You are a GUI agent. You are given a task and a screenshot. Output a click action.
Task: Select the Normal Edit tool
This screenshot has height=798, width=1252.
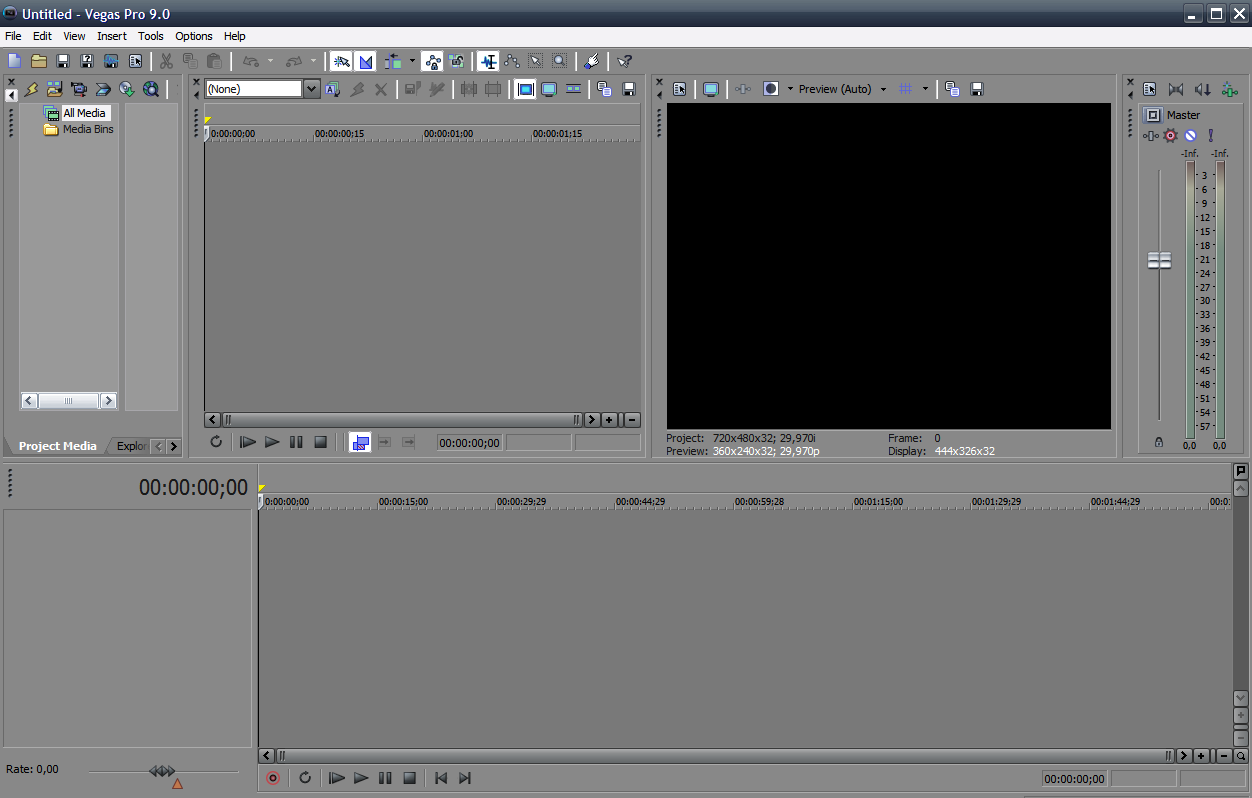pos(488,61)
